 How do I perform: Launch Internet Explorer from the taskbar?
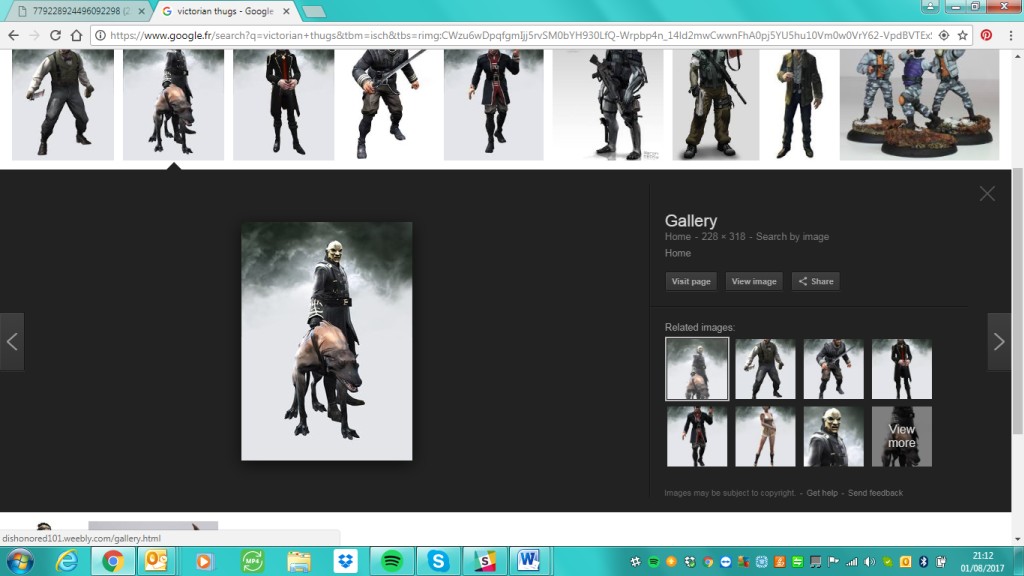pyautogui.click(x=67, y=561)
